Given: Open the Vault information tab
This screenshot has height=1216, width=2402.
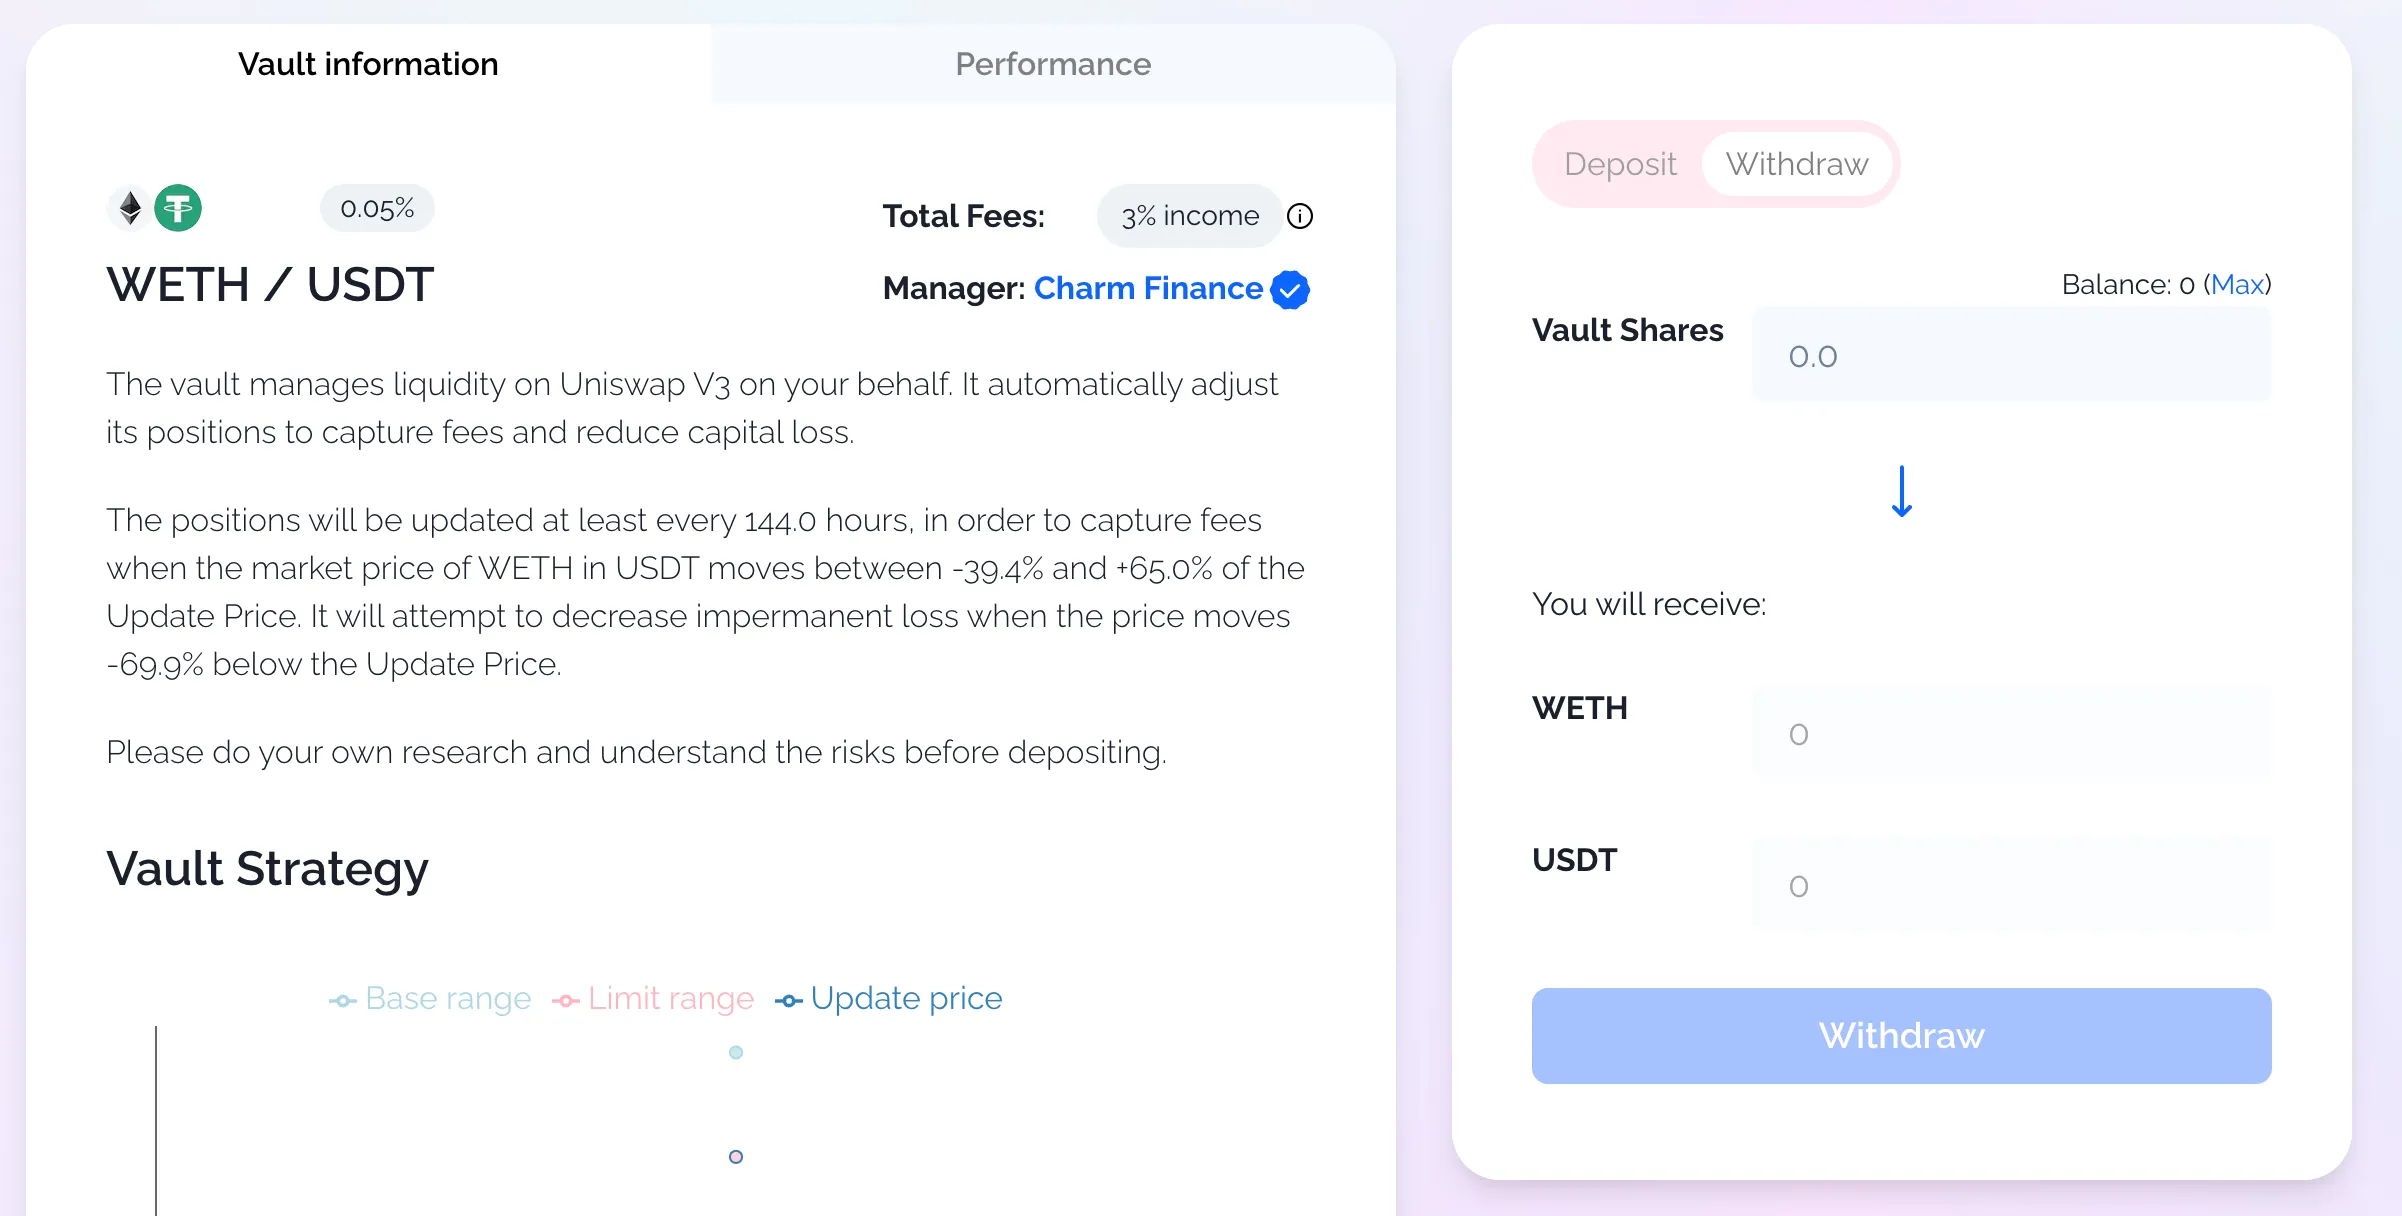Looking at the screenshot, I should coord(368,64).
